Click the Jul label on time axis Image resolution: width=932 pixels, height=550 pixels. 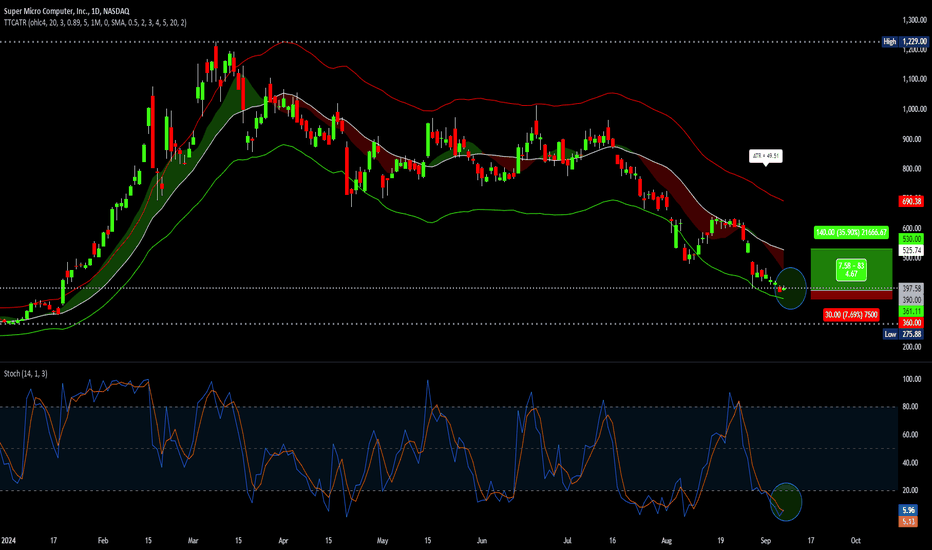click(x=568, y=540)
